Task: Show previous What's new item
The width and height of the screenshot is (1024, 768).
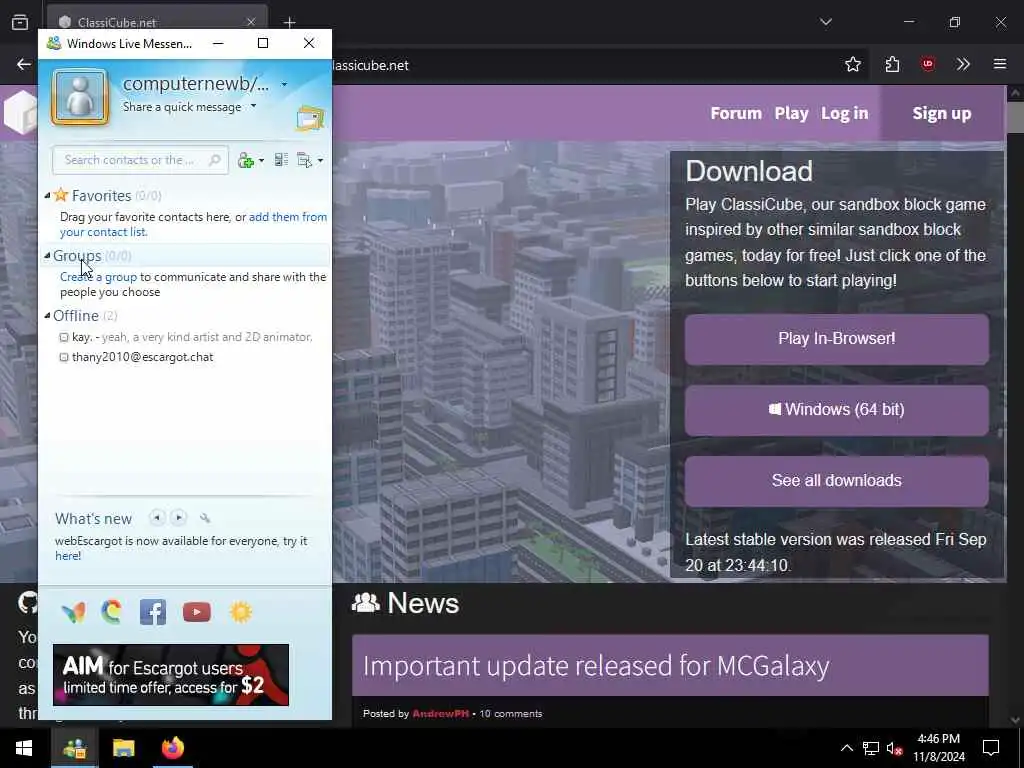Action: pos(157,518)
